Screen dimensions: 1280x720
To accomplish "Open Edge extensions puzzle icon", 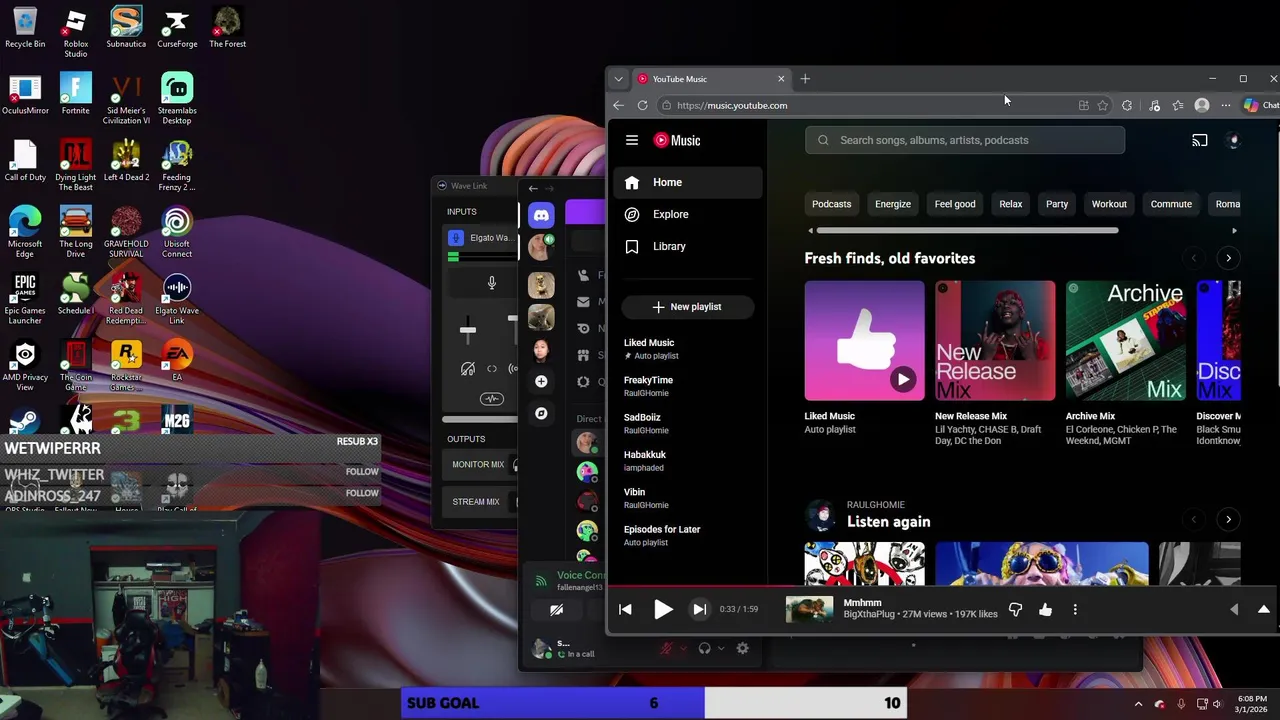I will coord(1127,105).
